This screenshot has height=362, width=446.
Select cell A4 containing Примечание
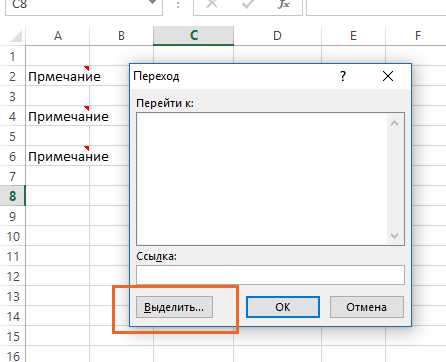(x=58, y=116)
